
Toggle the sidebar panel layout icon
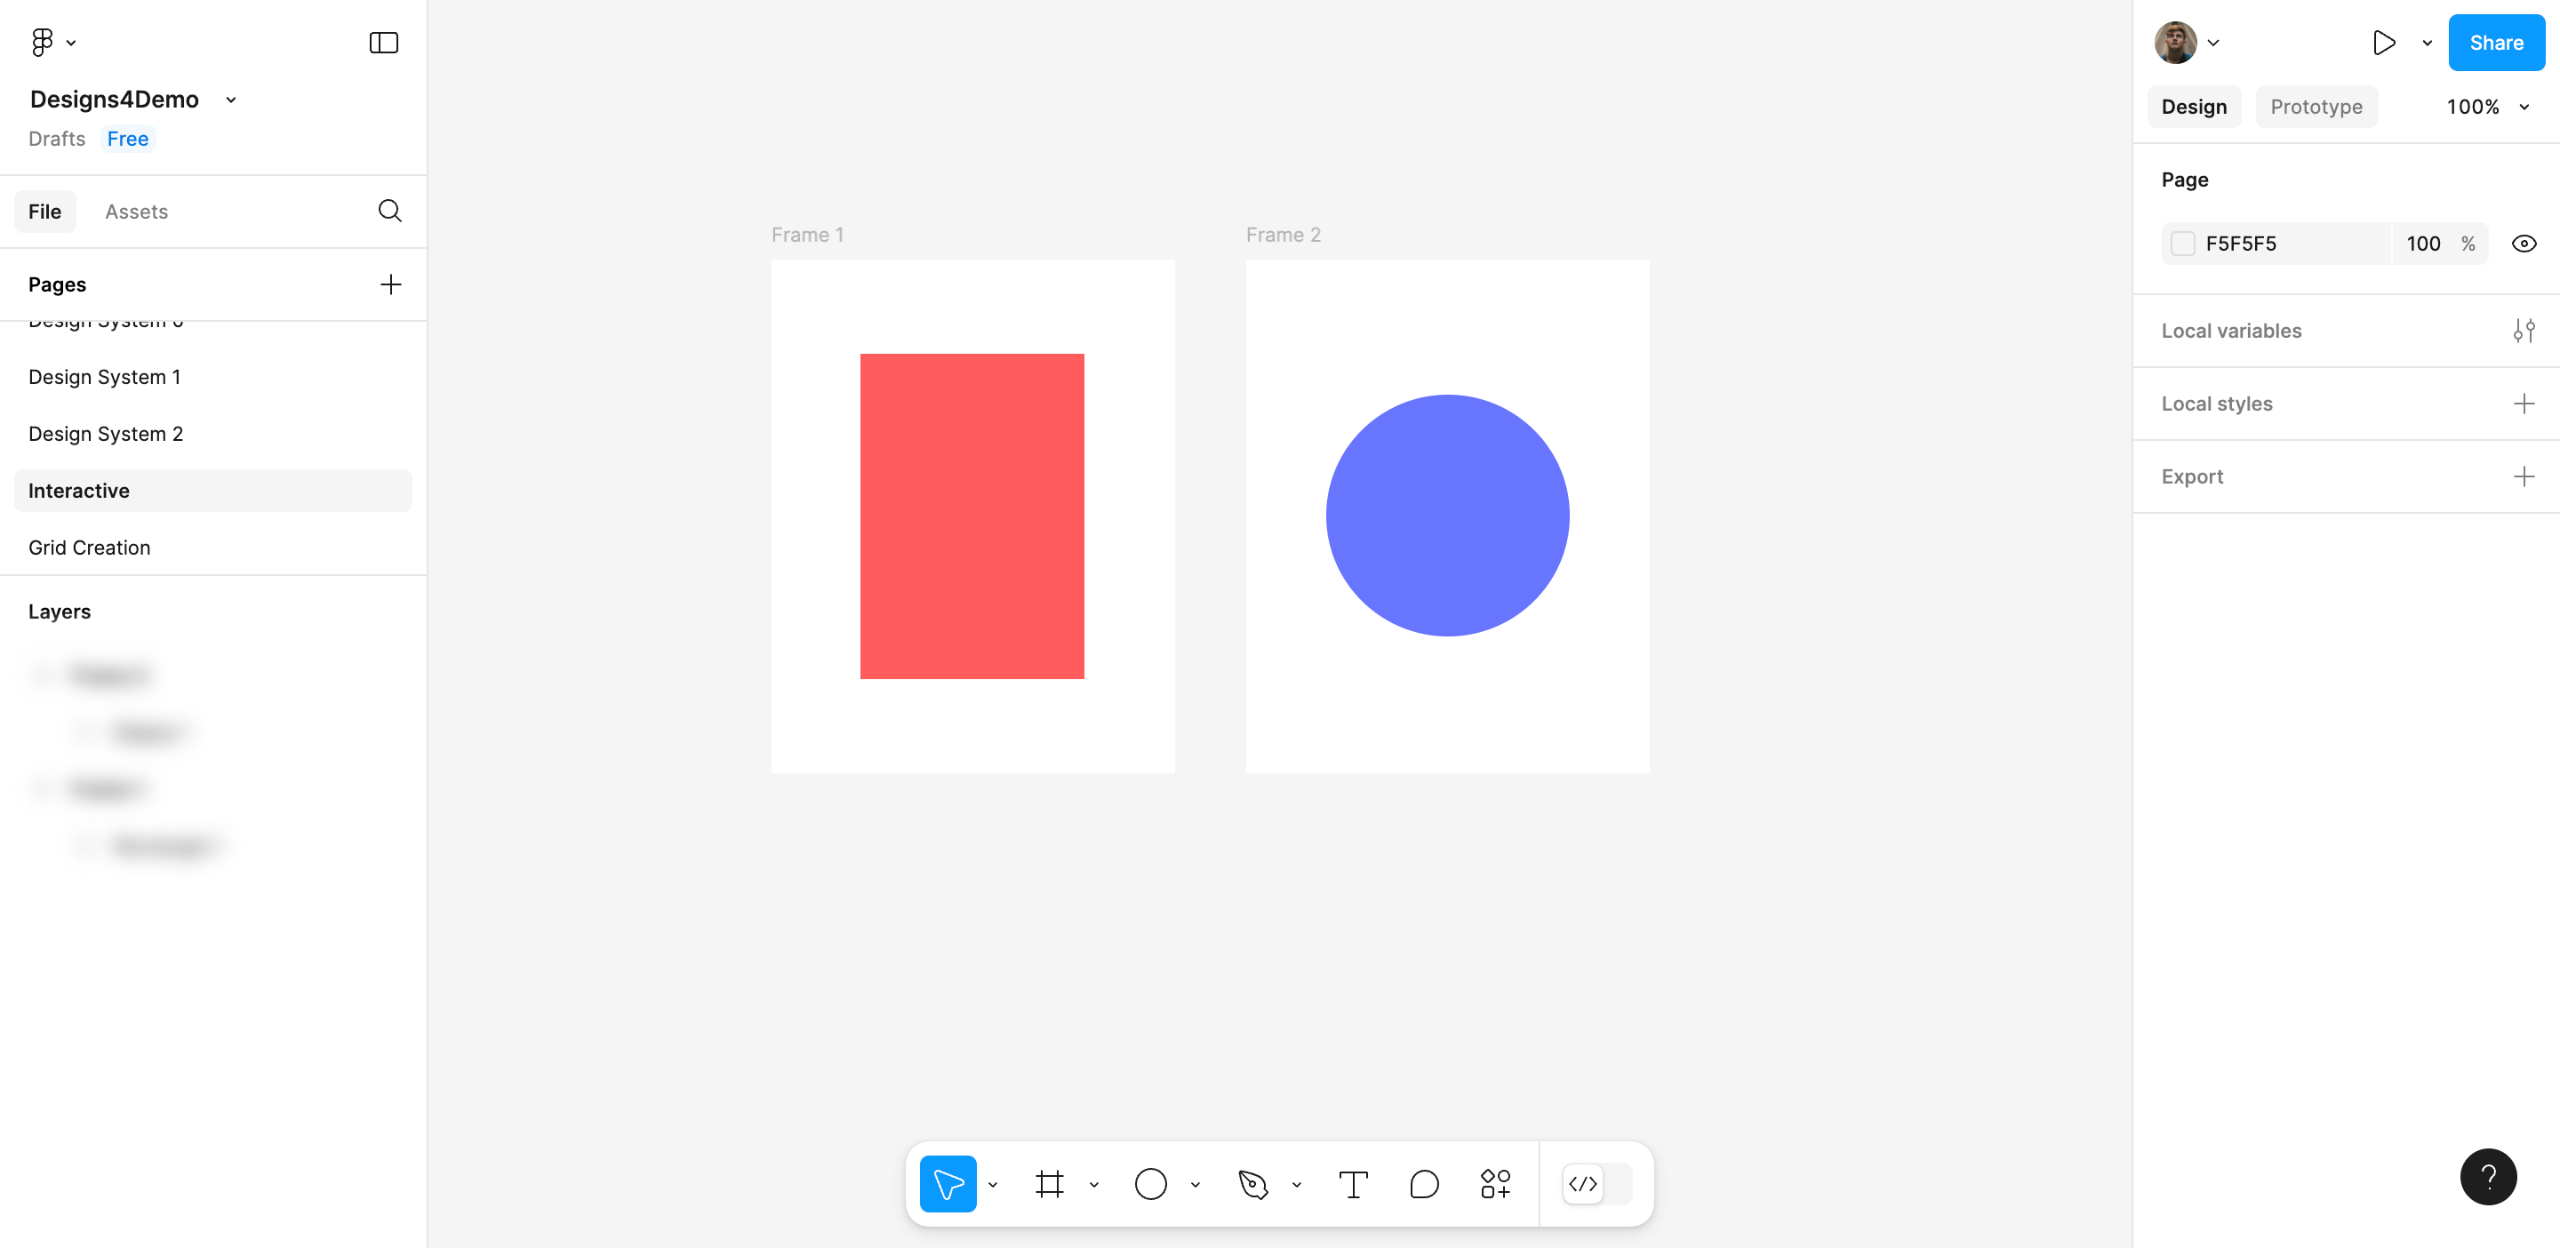click(383, 42)
